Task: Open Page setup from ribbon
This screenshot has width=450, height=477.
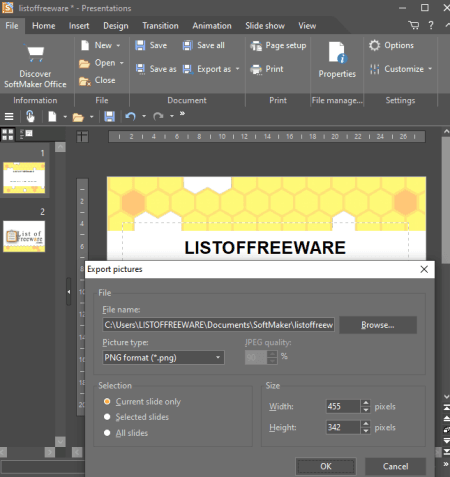Action: pos(278,46)
